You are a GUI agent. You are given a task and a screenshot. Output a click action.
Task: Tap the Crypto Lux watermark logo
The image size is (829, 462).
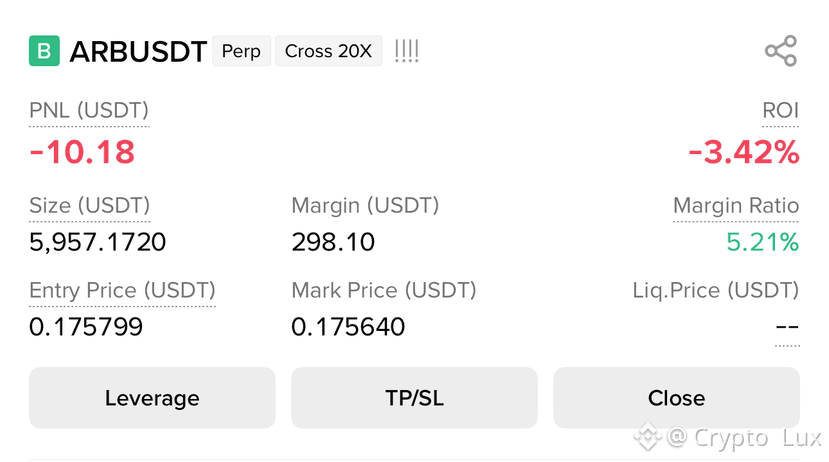pos(647,437)
